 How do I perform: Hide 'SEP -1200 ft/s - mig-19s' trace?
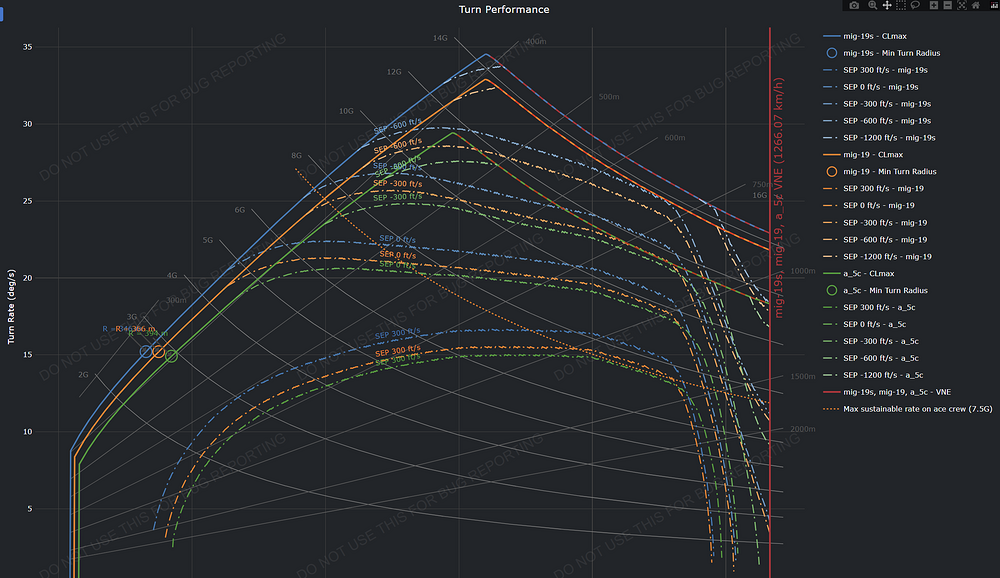point(887,137)
